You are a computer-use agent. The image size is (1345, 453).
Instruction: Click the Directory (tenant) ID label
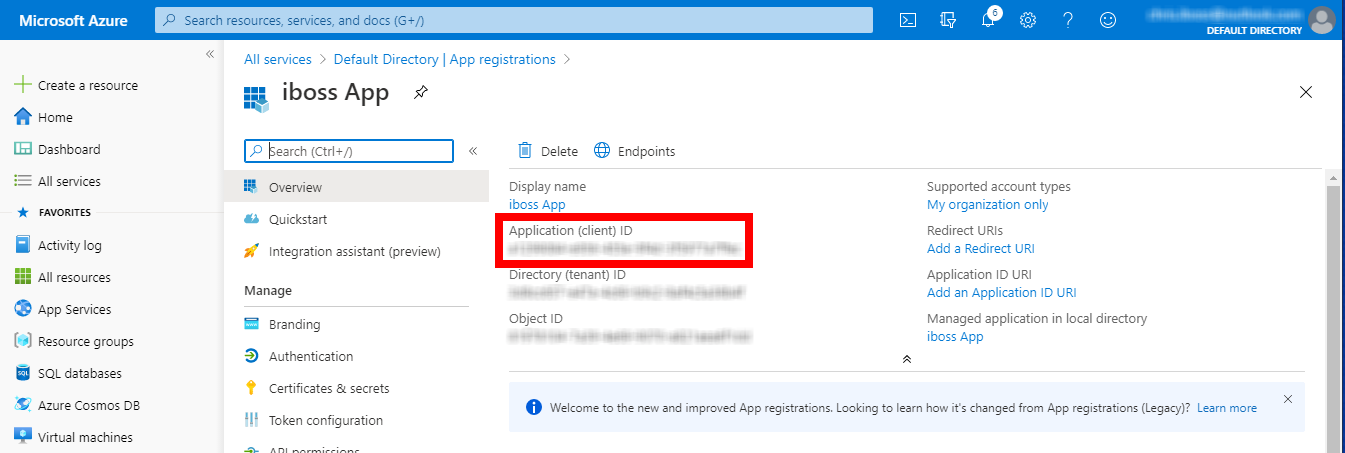[x=567, y=274]
